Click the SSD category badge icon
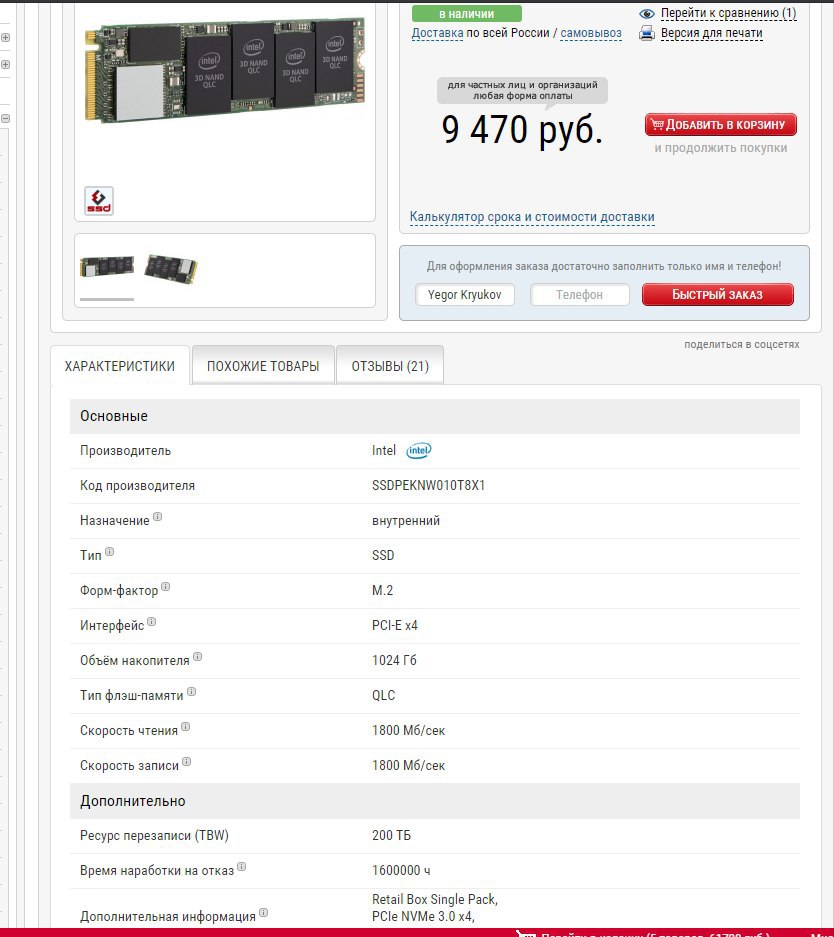The height and width of the screenshot is (937, 834). [99, 201]
